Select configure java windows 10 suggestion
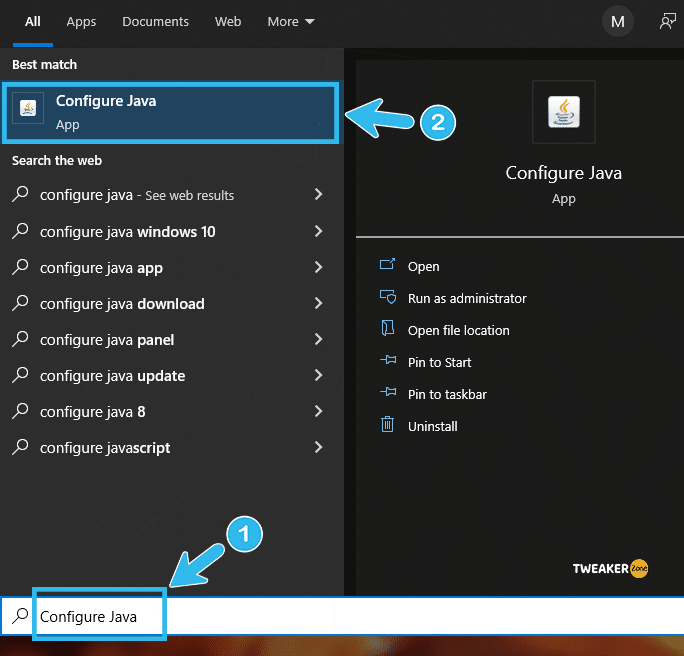Screen dimensions: 684x656 (171, 231)
